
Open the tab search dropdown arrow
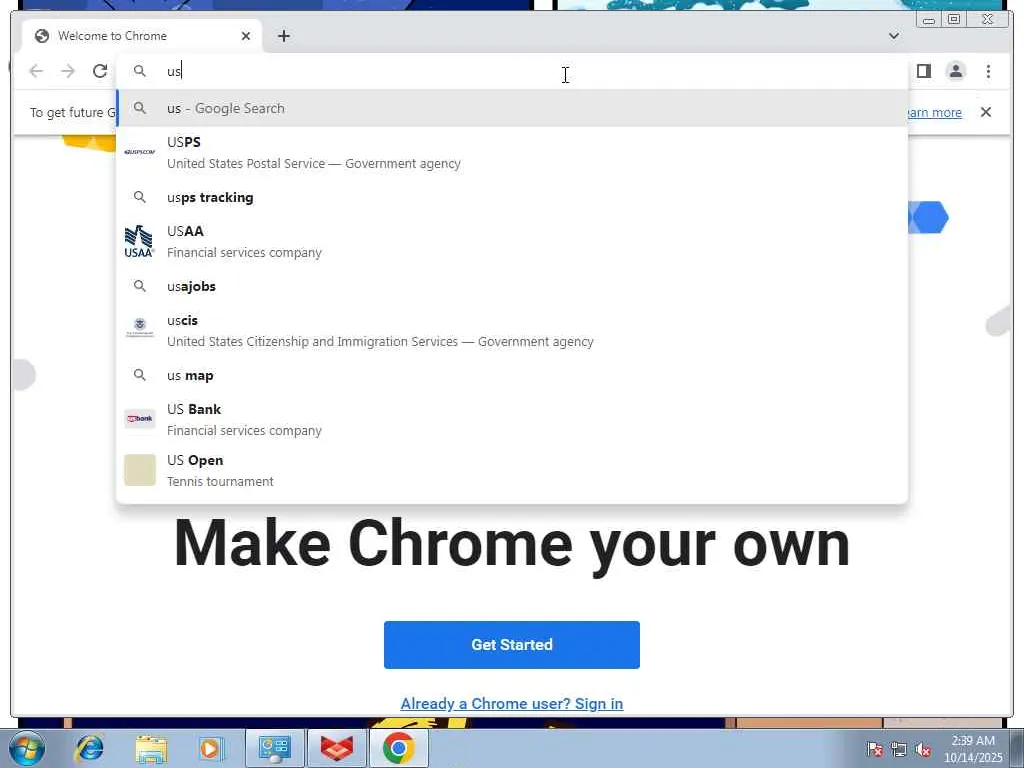(894, 36)
